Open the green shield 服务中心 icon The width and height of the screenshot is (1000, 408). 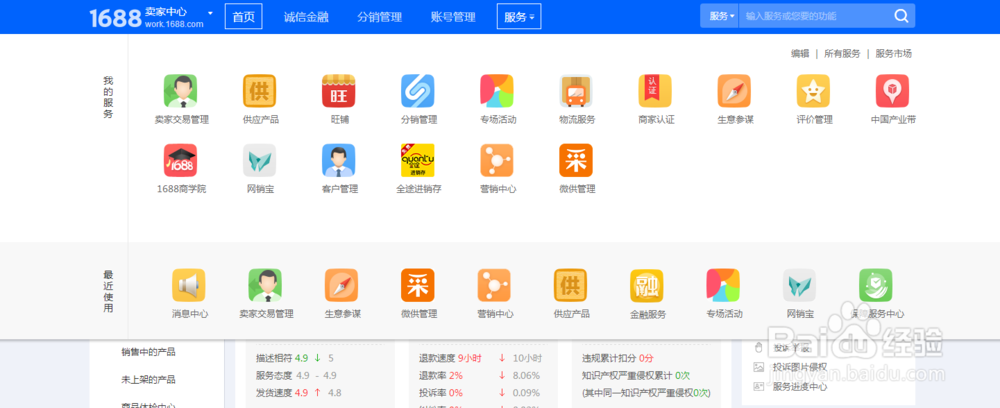tap(876, 285)
